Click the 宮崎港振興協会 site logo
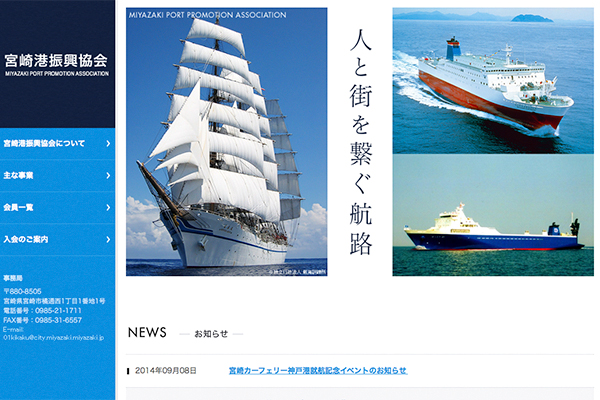The width and height of the screenshot is (600, 400). [57, 64]
